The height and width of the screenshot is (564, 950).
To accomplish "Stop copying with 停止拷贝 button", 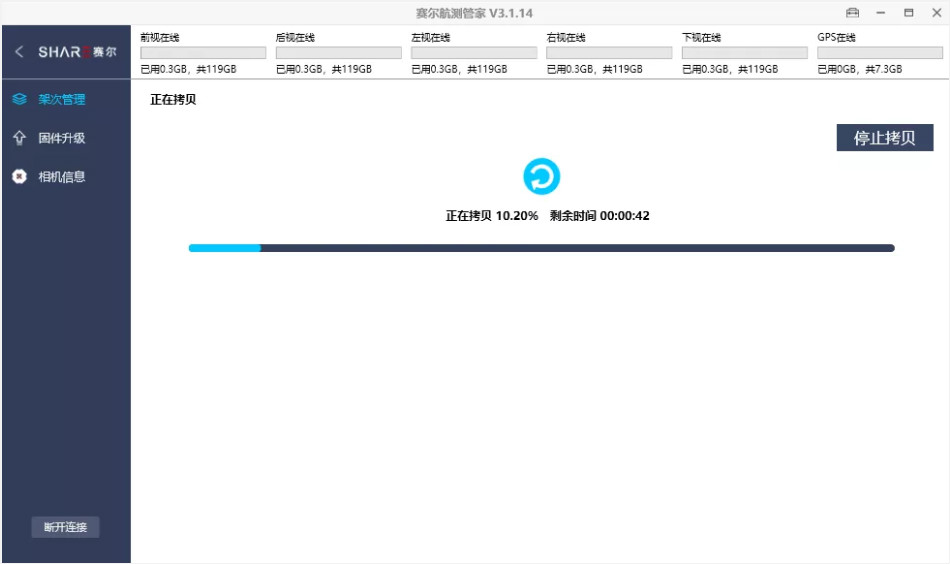I will (885, 138).
